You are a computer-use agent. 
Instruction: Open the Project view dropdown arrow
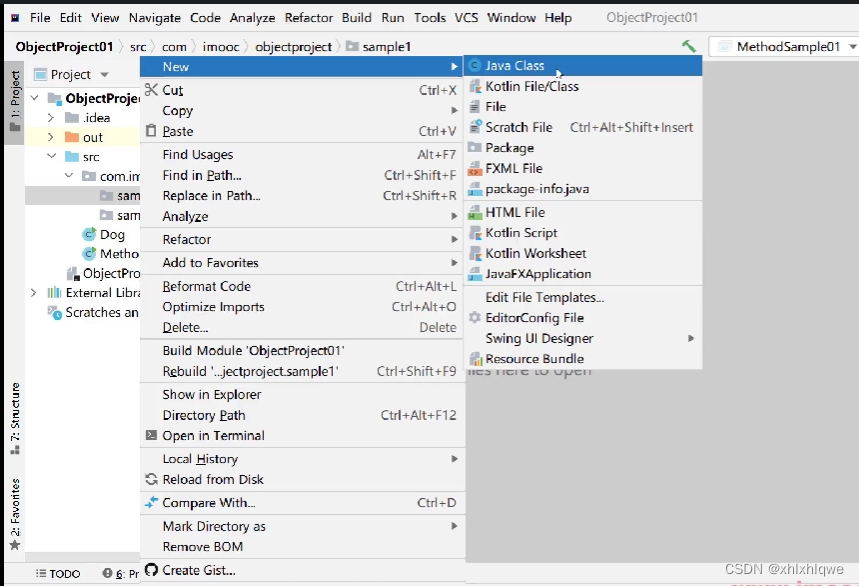[x=104, y=74]
